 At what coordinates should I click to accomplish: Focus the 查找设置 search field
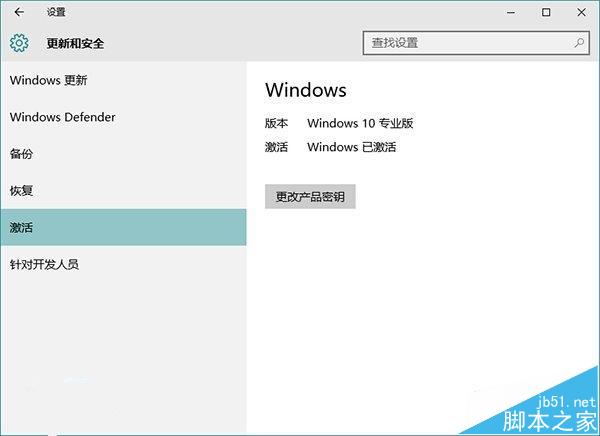476,43
